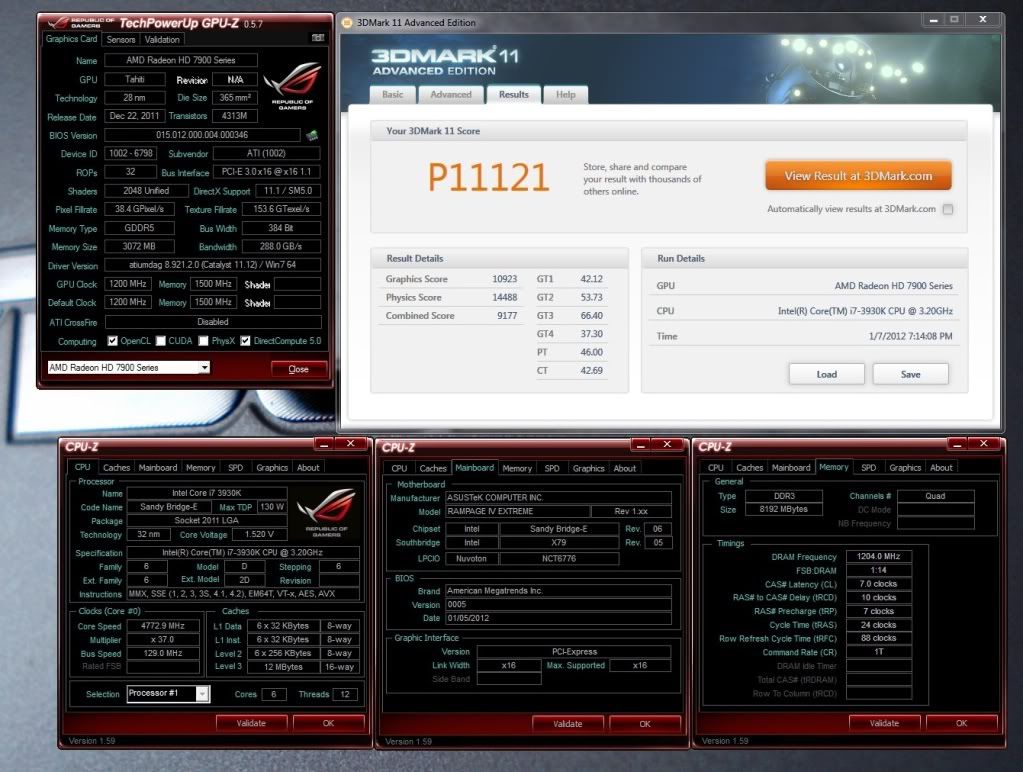1023x772 pixels.
Task: Click the ROG logo in CPU-Z processor window
Action: click(326, 512)
